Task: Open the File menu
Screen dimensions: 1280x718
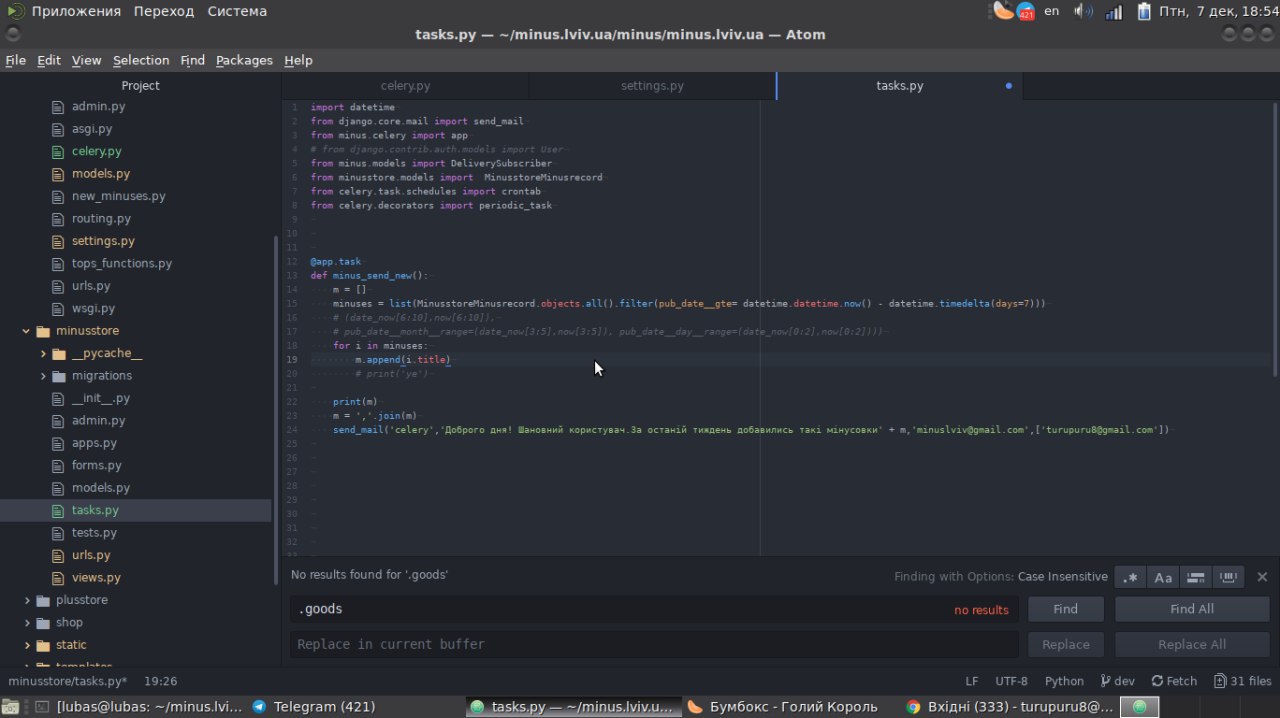Action: pos(16,60)
